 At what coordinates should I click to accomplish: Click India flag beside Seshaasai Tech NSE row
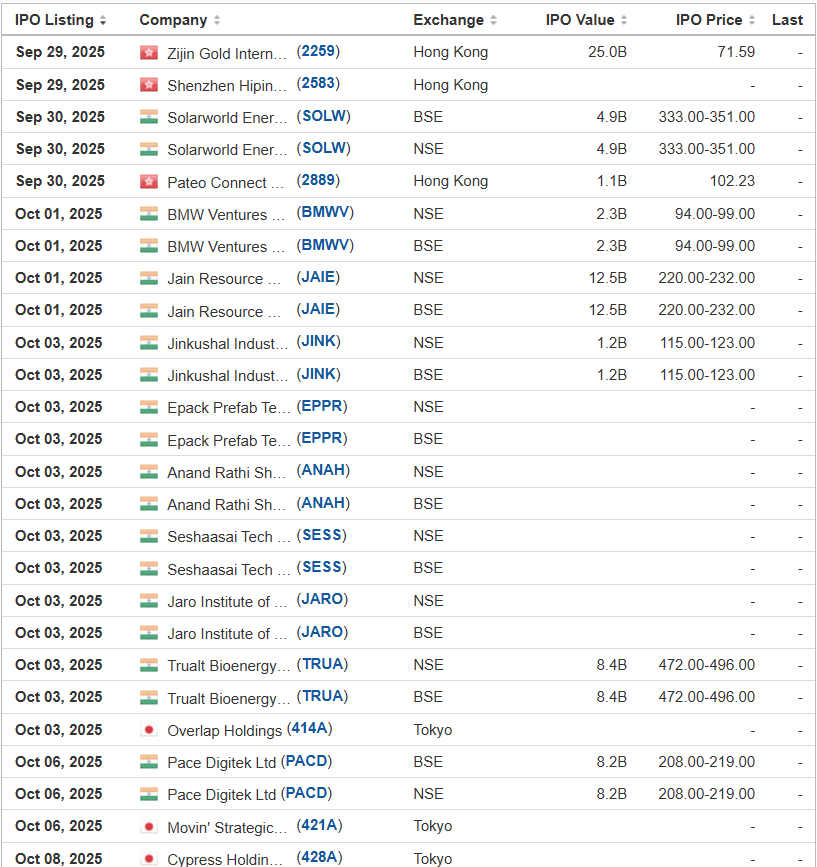[149, 536]
